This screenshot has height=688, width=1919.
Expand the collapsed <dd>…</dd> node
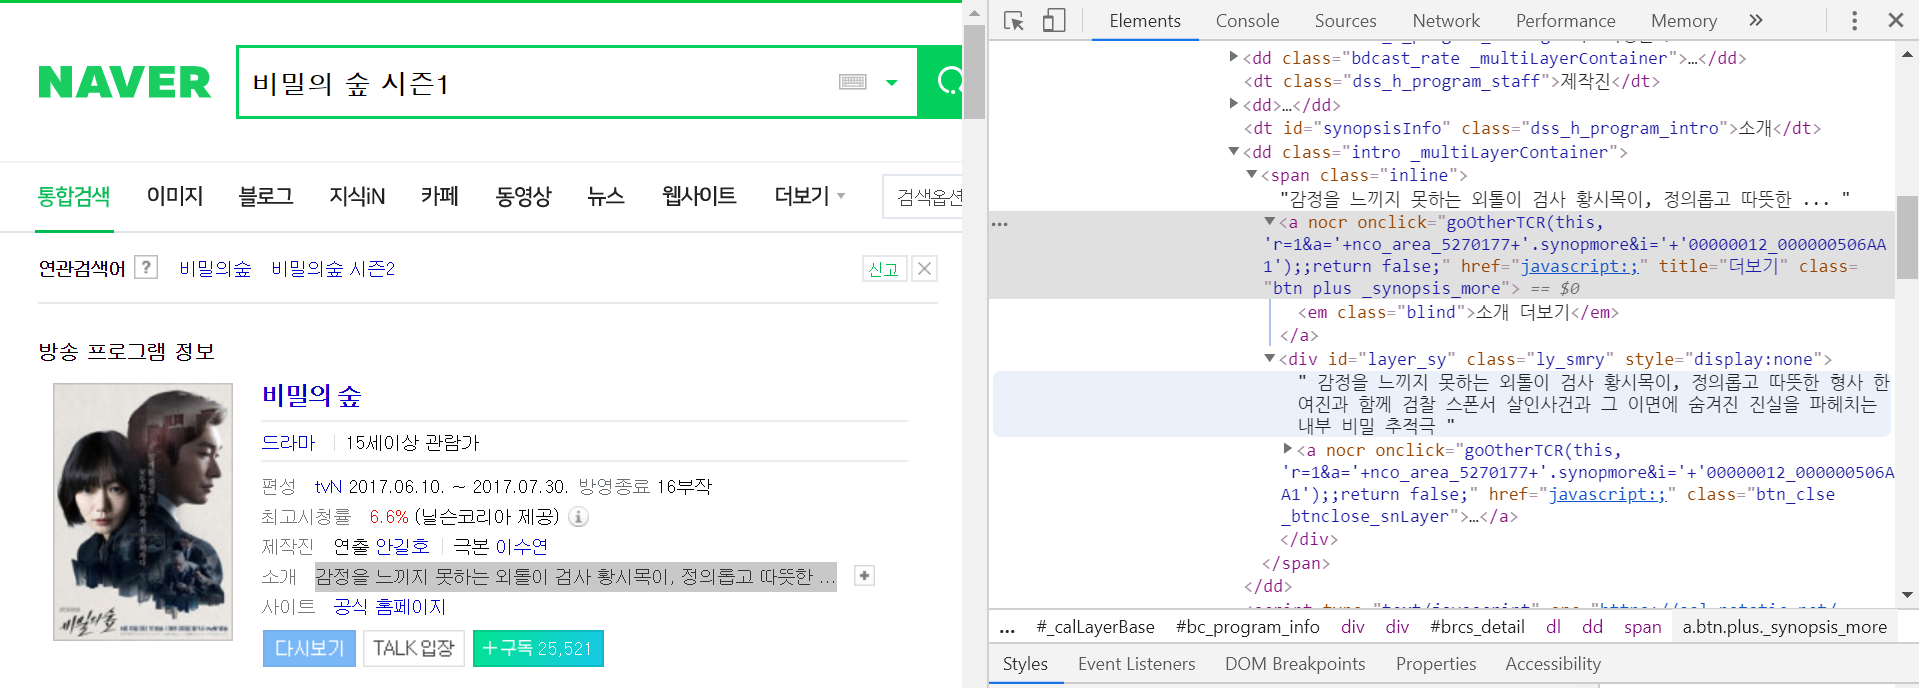pos(1234,104)
